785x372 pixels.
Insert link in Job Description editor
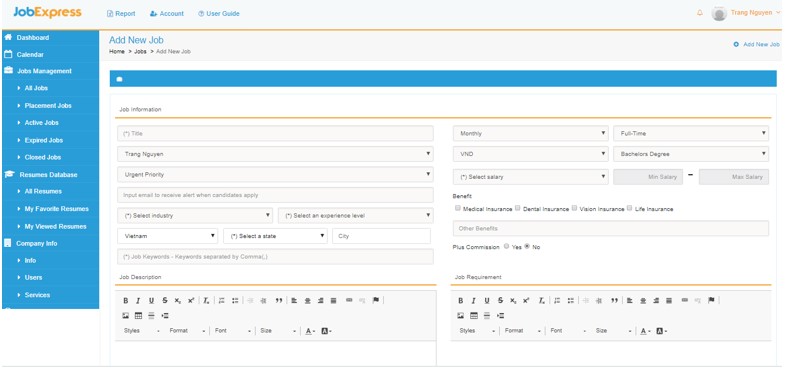[x=349, y=300]
